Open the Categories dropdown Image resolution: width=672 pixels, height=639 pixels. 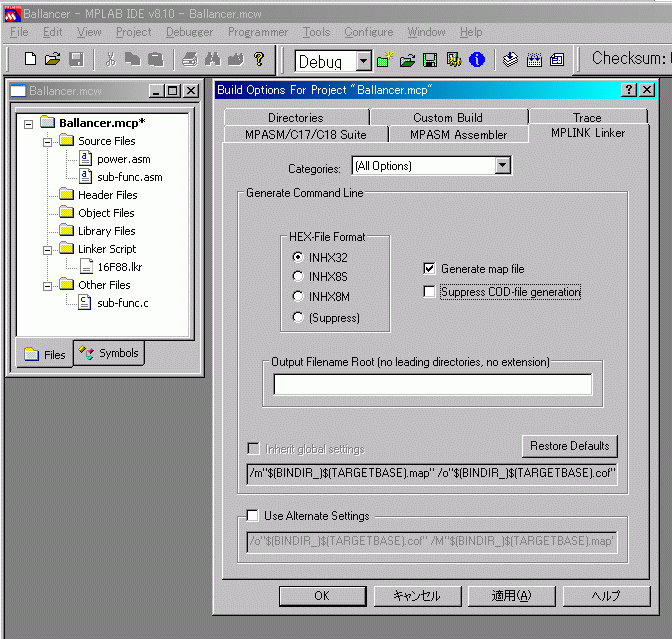[503, 165]
